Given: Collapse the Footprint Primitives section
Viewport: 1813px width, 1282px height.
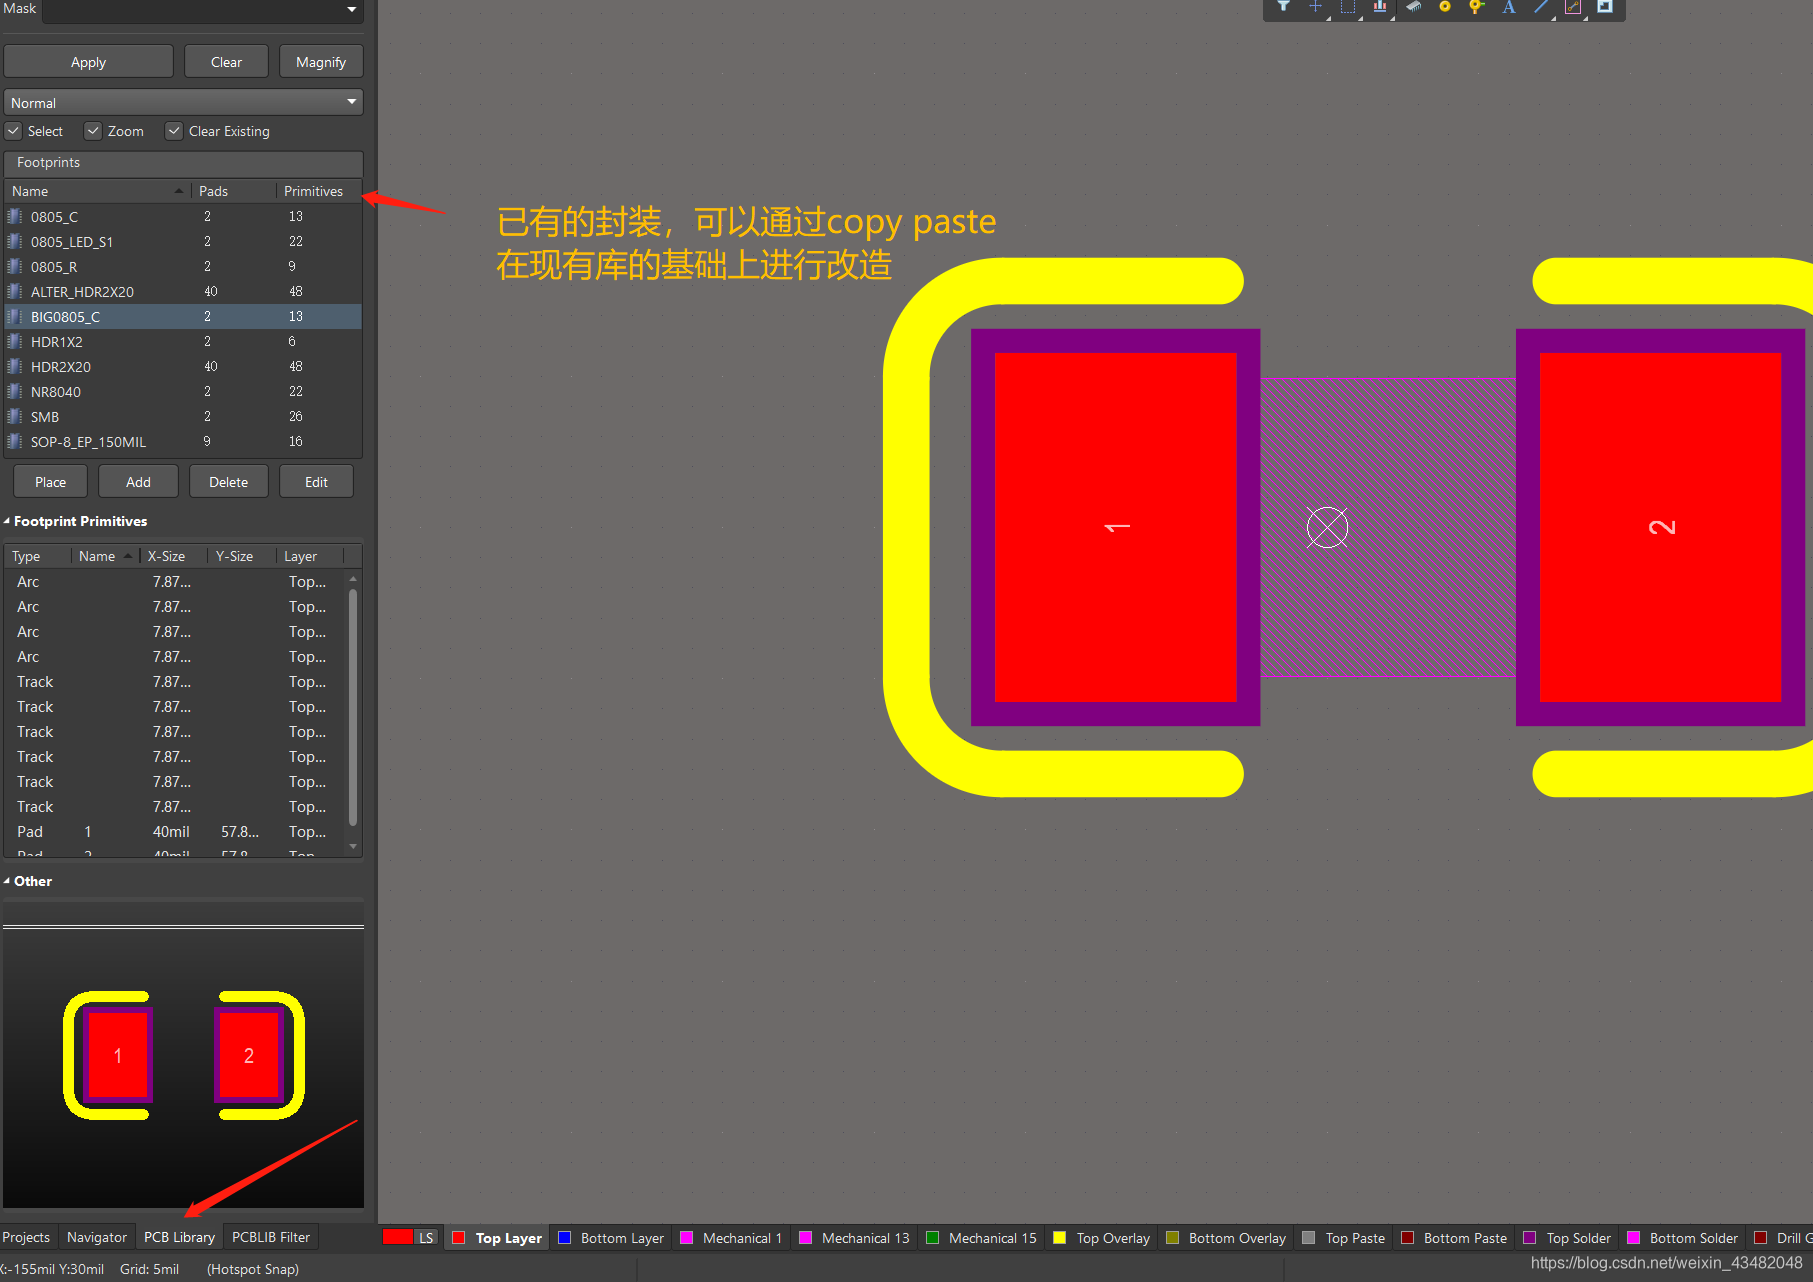Looking at the screenshot, I should click(7, 521).
